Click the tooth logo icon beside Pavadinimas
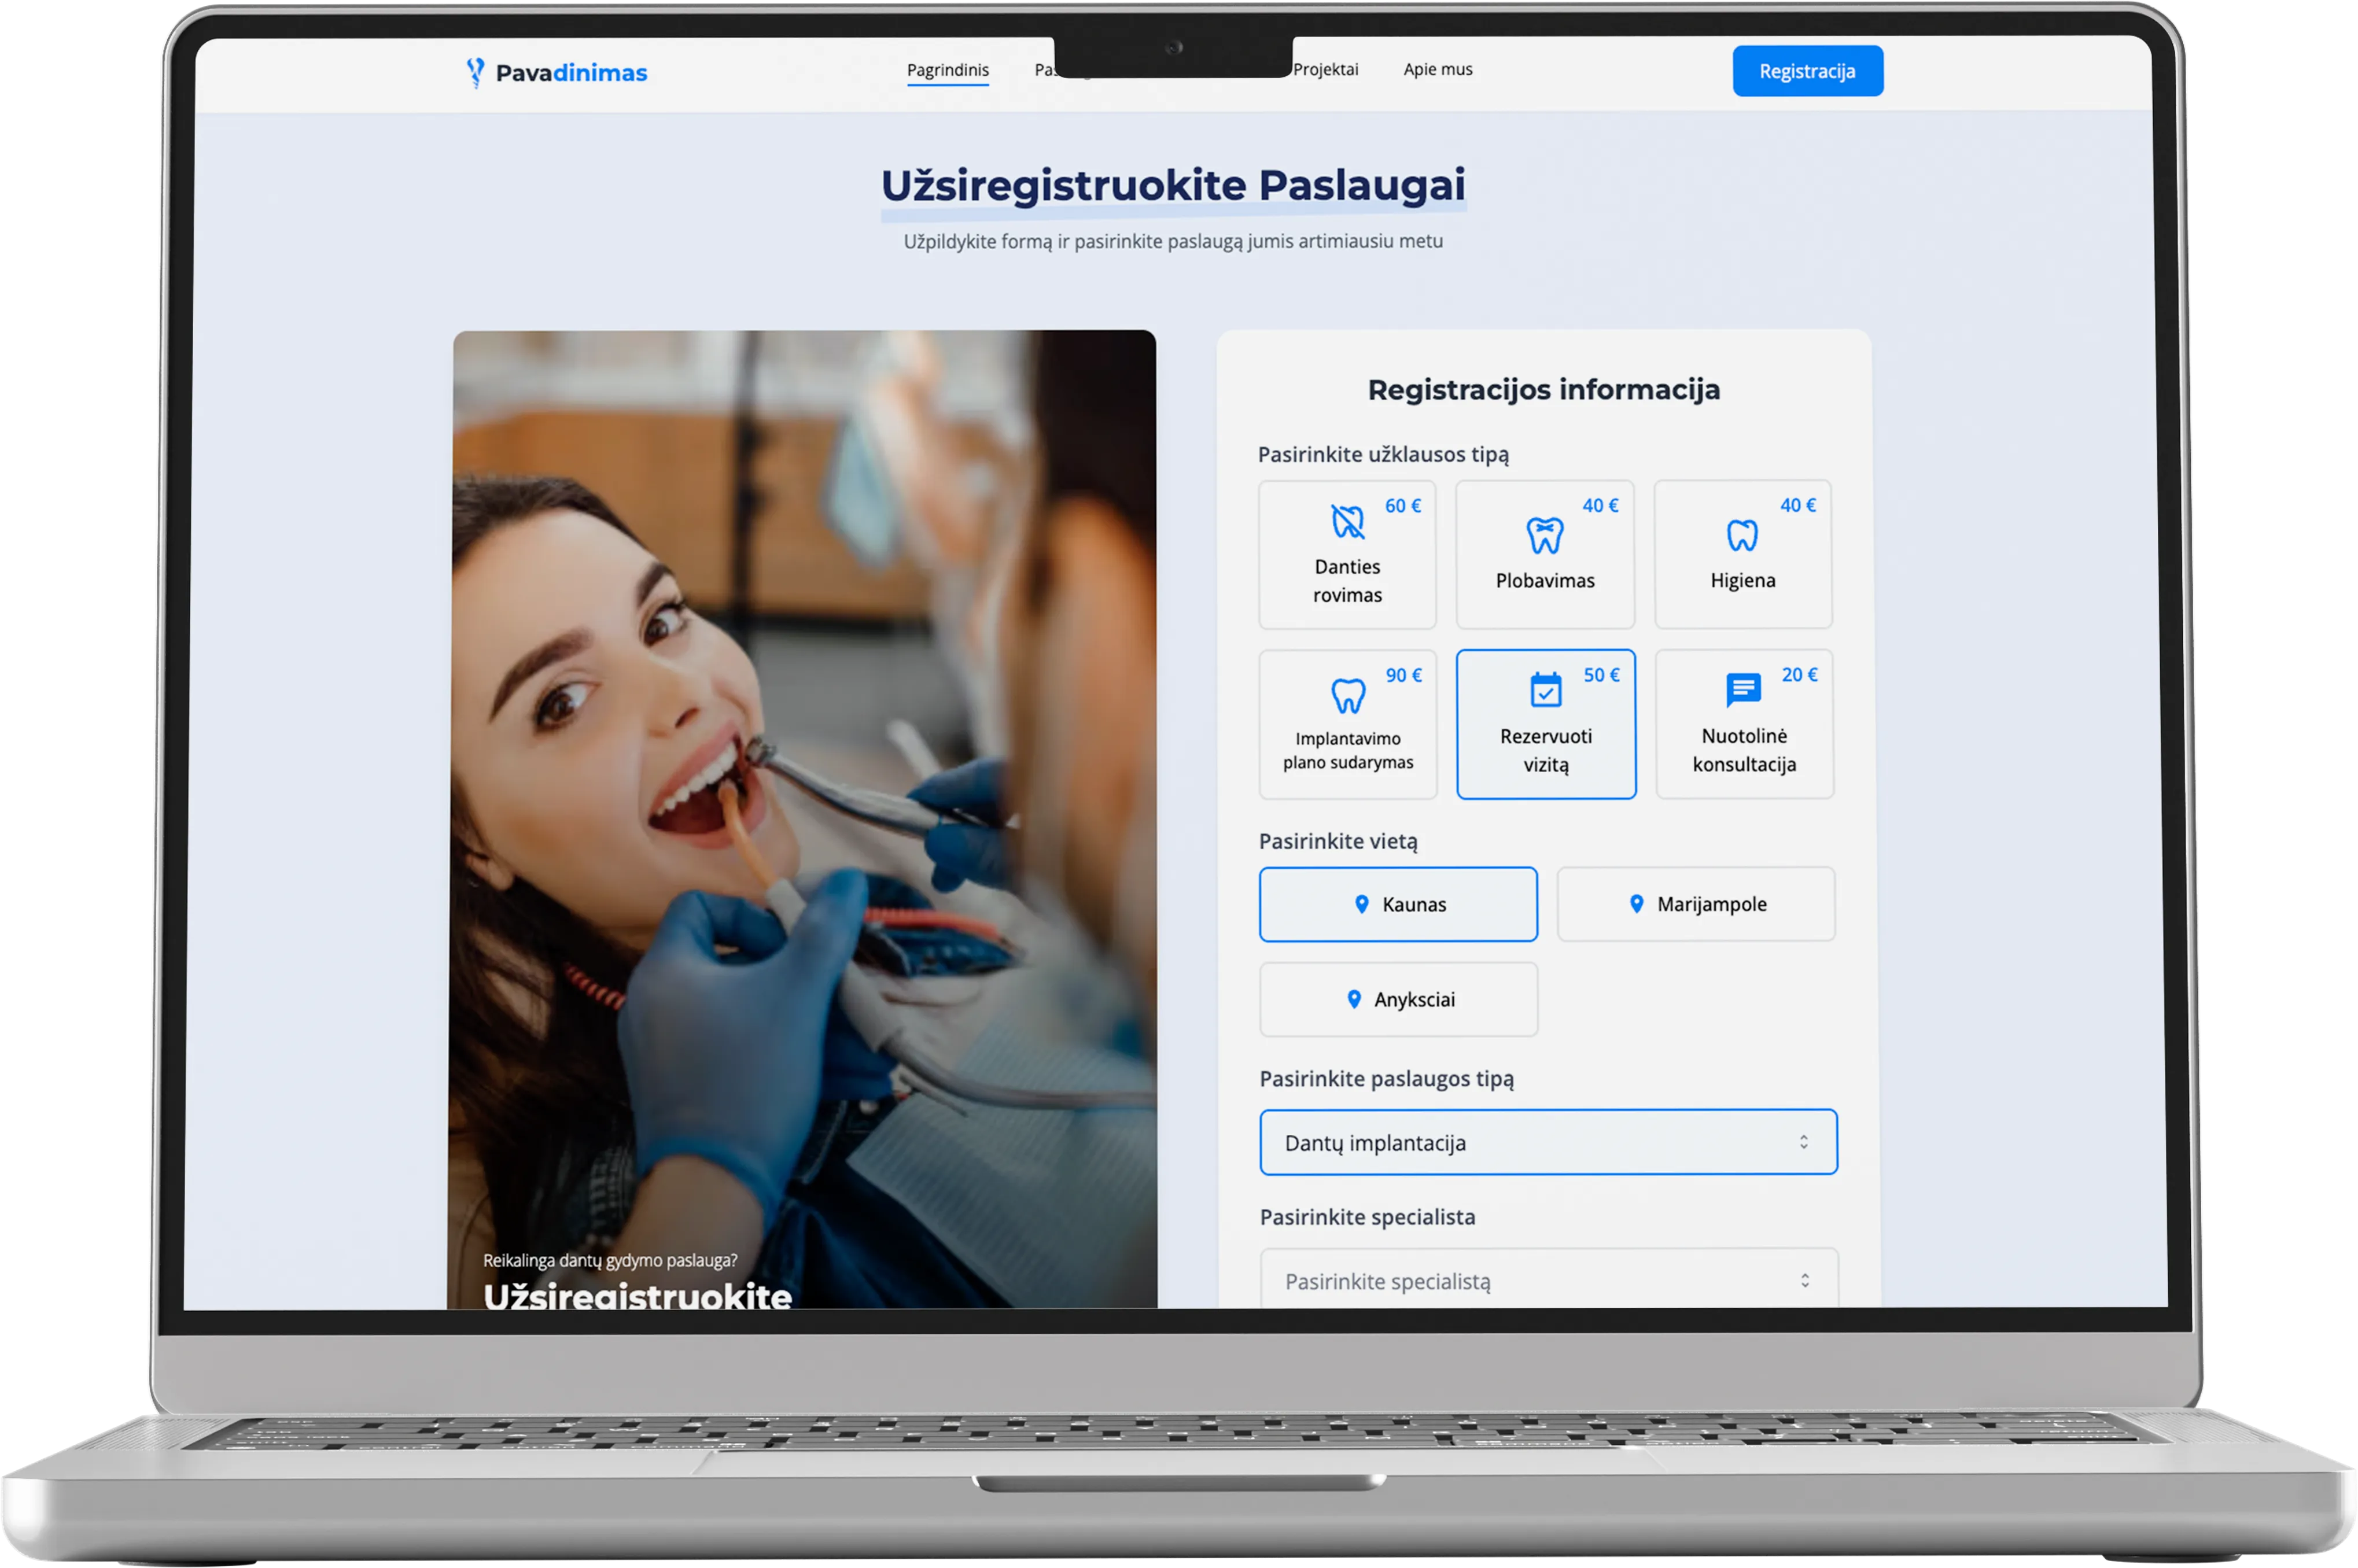 [x=475, y=72]
